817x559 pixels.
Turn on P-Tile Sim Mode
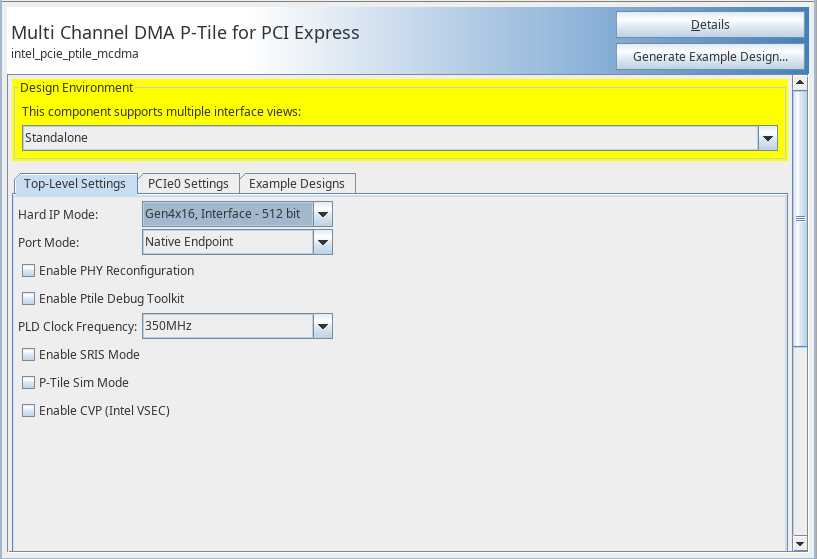(x=29, y=383)
